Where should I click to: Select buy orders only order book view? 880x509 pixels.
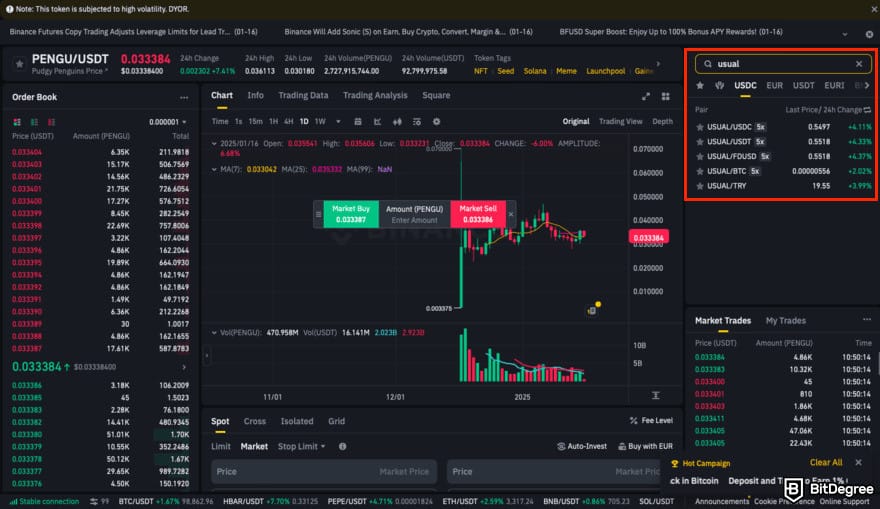click(x=34, y=122)
